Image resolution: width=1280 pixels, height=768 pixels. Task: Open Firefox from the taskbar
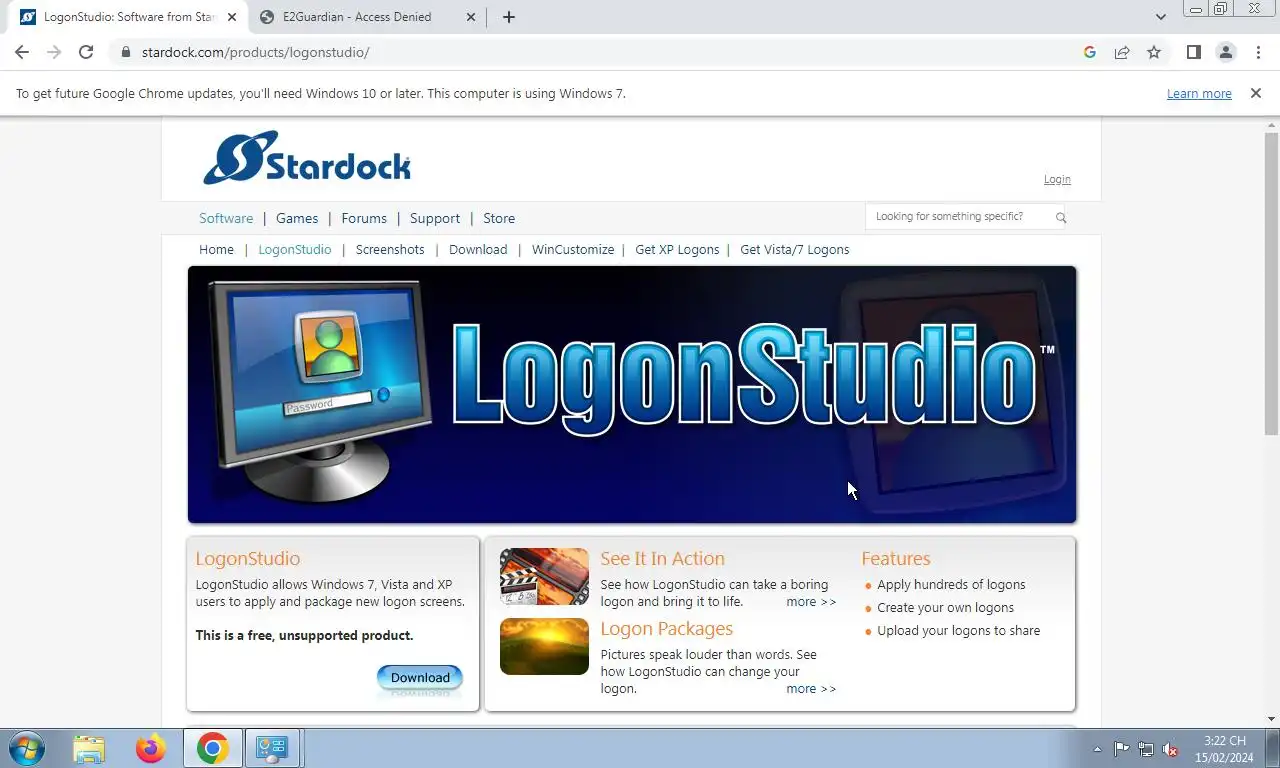pos(151,748)
